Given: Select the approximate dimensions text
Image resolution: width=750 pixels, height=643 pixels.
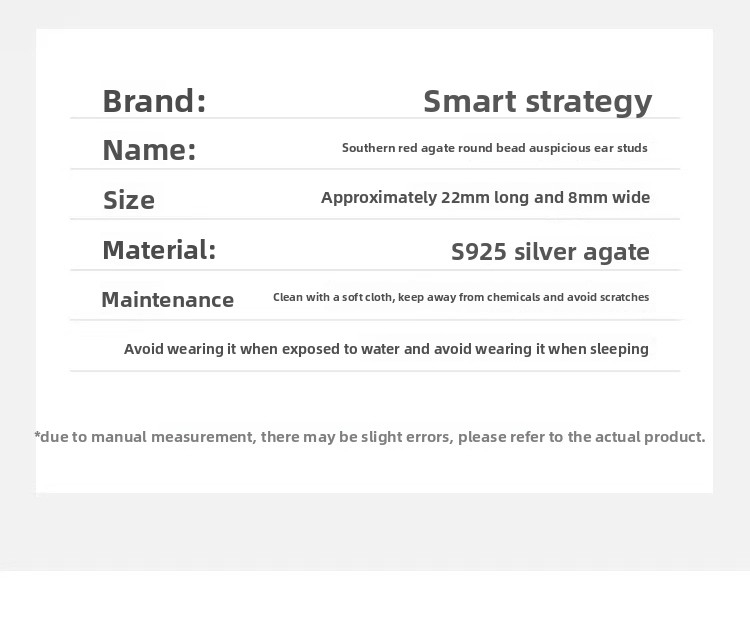Looking at the screenshot, I should 485,197.
